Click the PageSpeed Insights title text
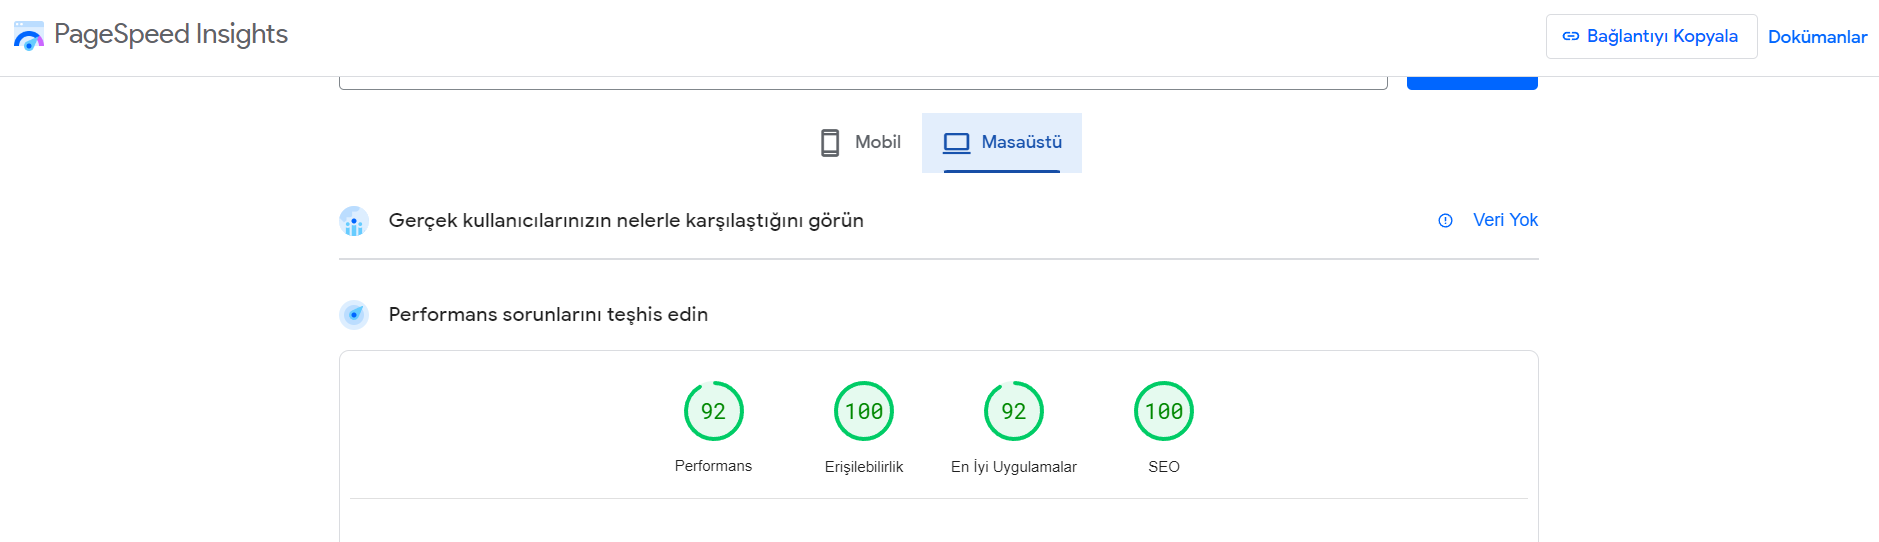1879x542 pixels. (171, 34)
